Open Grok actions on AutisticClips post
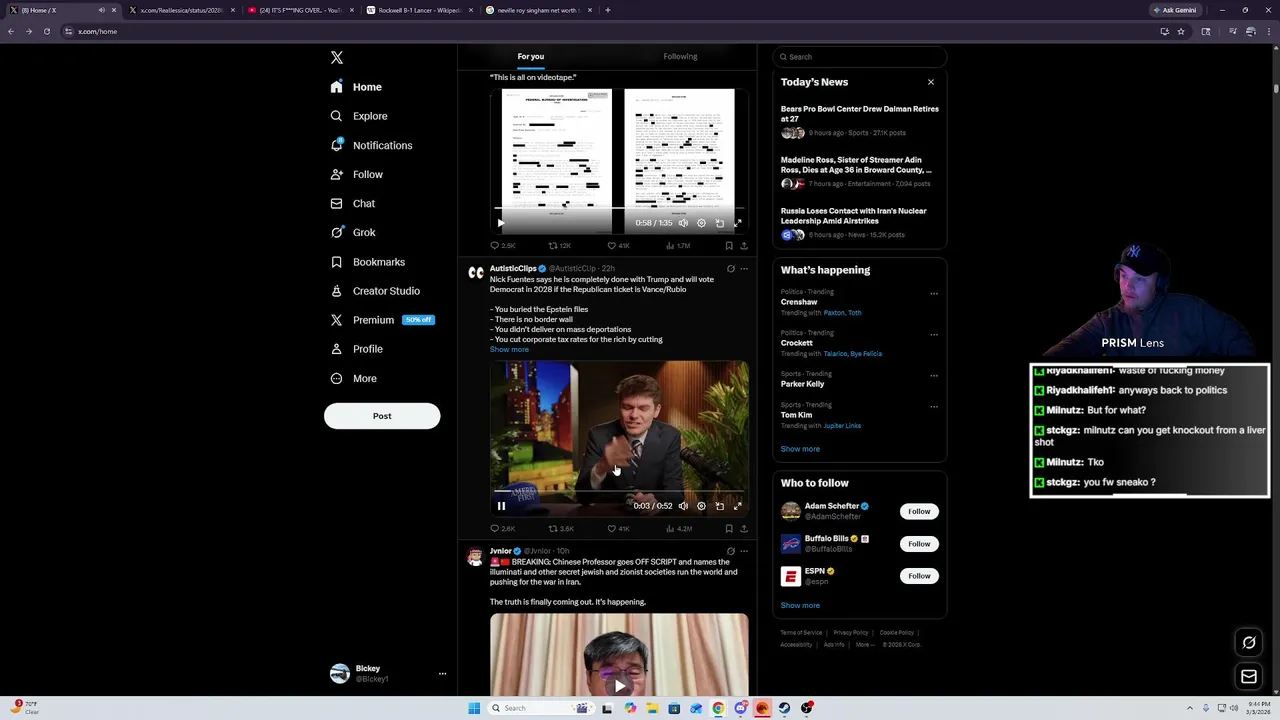 [x=731, y=269]
